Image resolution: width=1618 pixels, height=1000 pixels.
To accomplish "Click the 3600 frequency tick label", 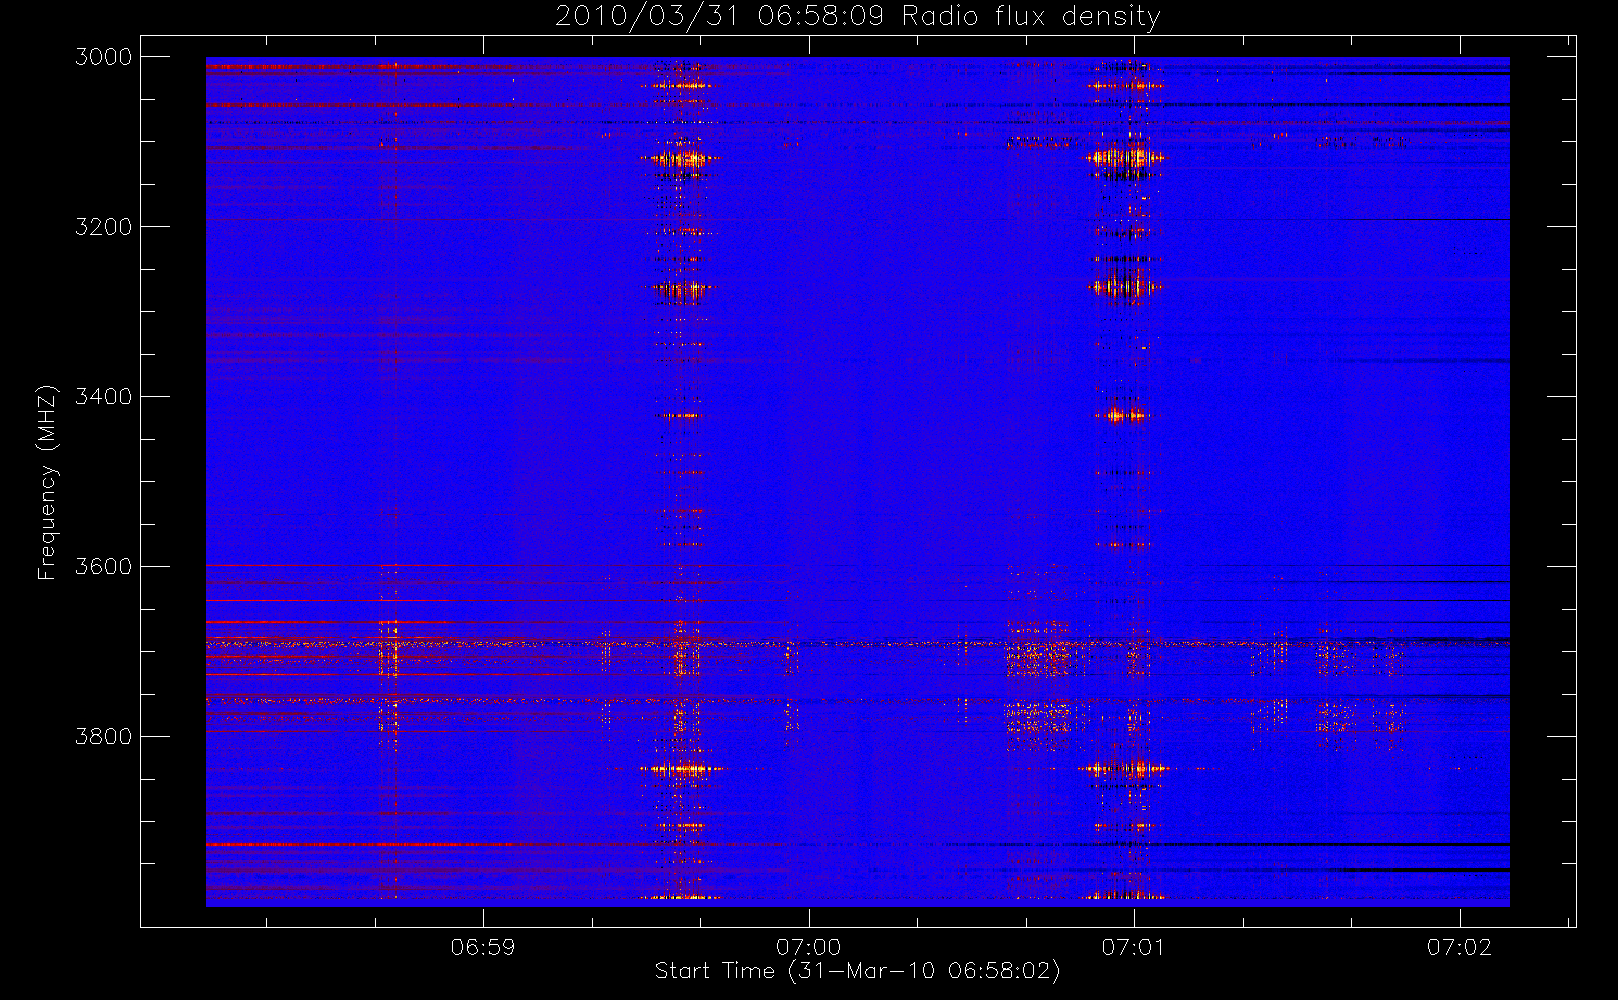I will click(x=104, y=567).
